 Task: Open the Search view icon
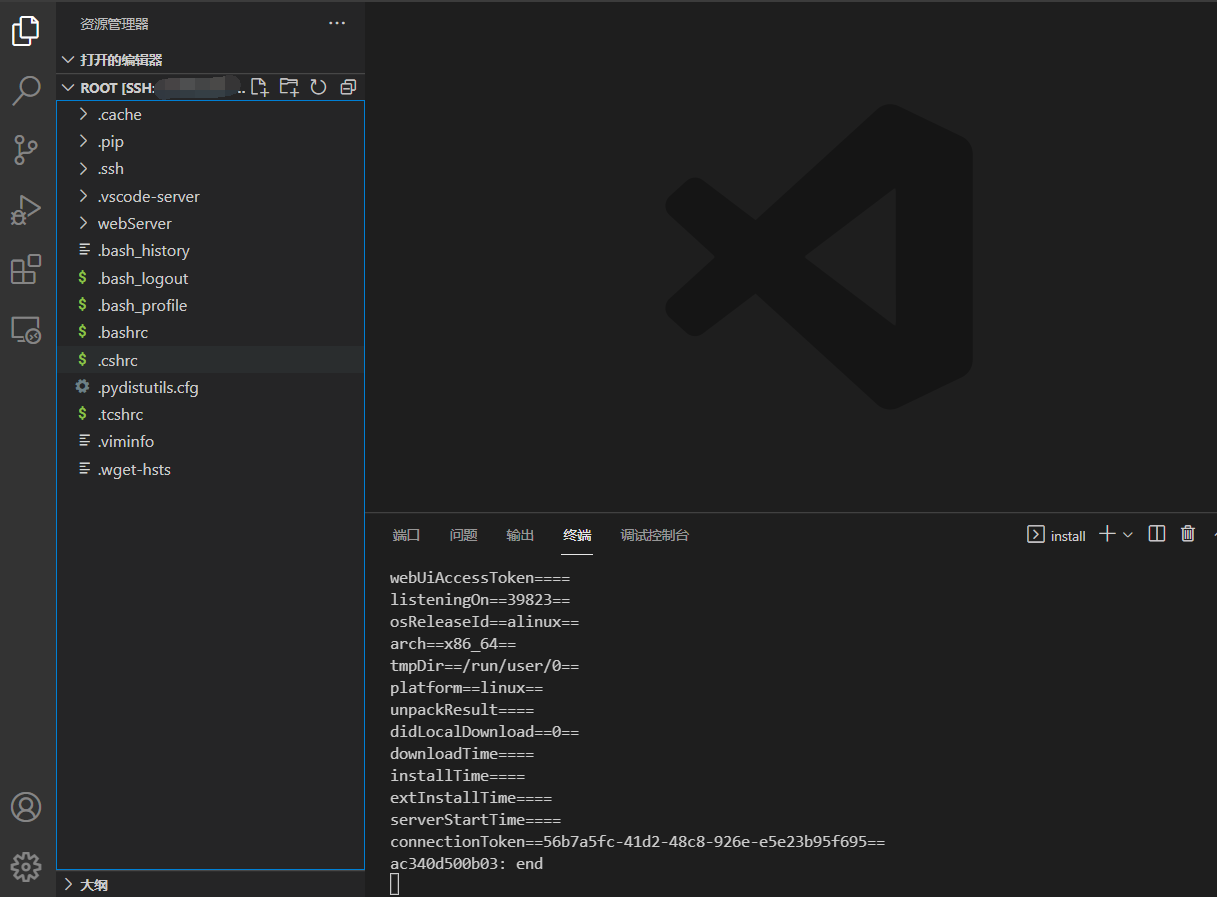click(26, 91)
